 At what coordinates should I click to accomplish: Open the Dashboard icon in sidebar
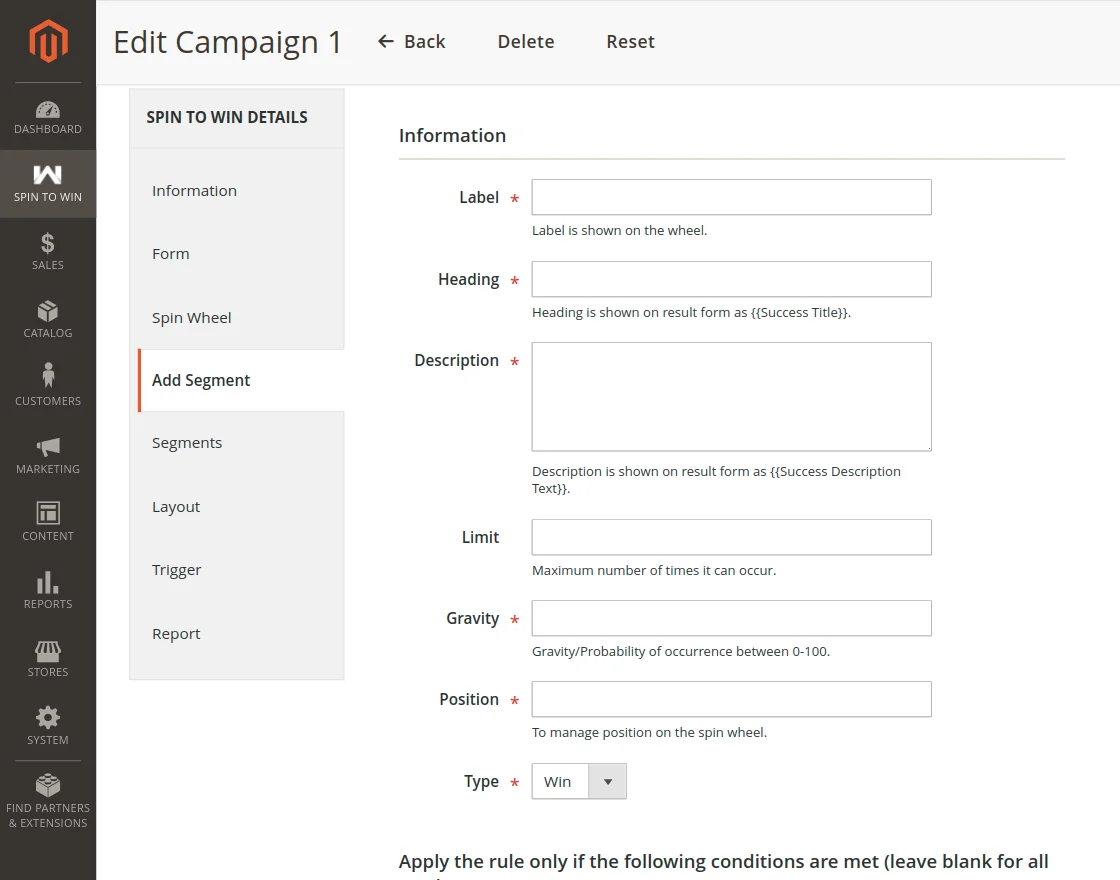tap(48, 110)
